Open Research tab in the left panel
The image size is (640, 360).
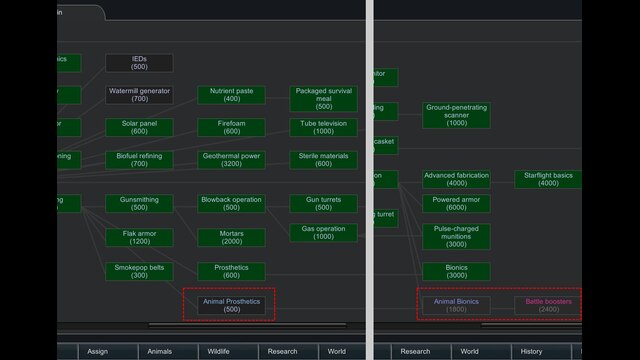click(288, 351)
